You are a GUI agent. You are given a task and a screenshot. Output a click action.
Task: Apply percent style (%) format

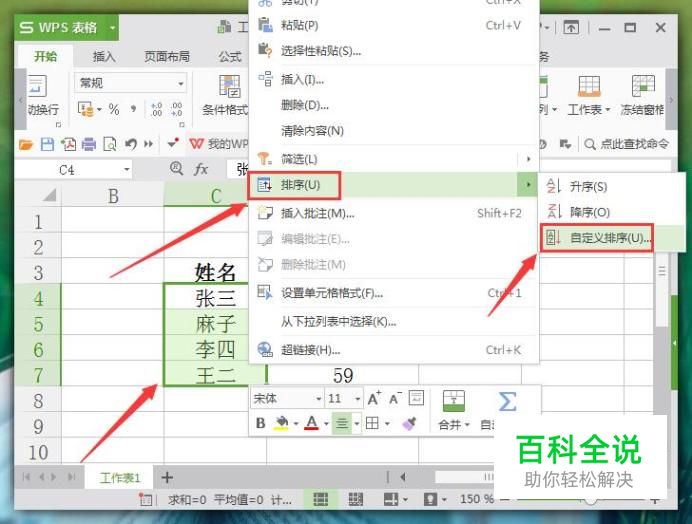tap(114, 109)
